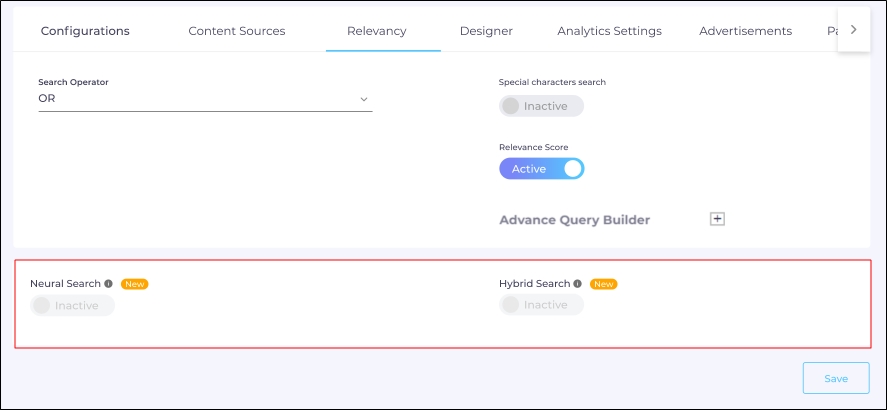The width and height of the screenshot is (887, 410).
Task: Click the plus icon for Advance Query Builder
Action: pos(717,219)
